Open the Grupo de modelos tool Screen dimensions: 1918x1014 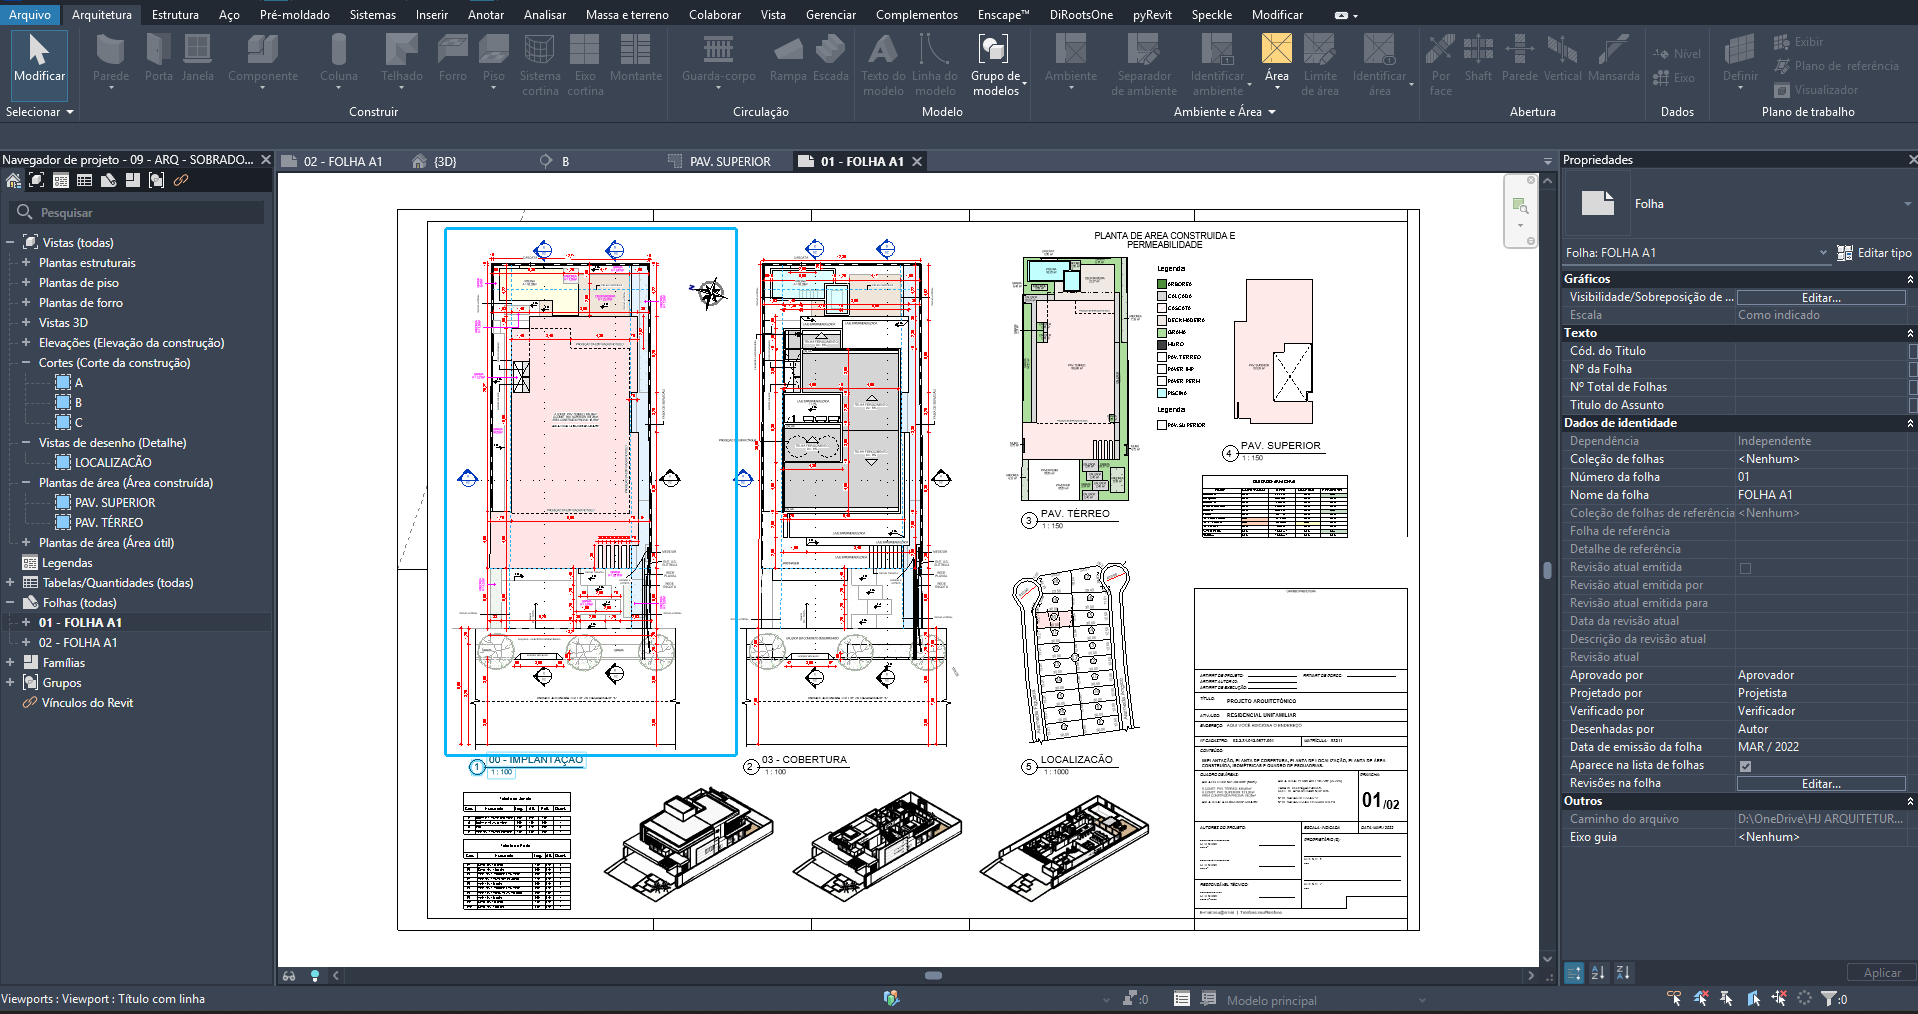995,65
